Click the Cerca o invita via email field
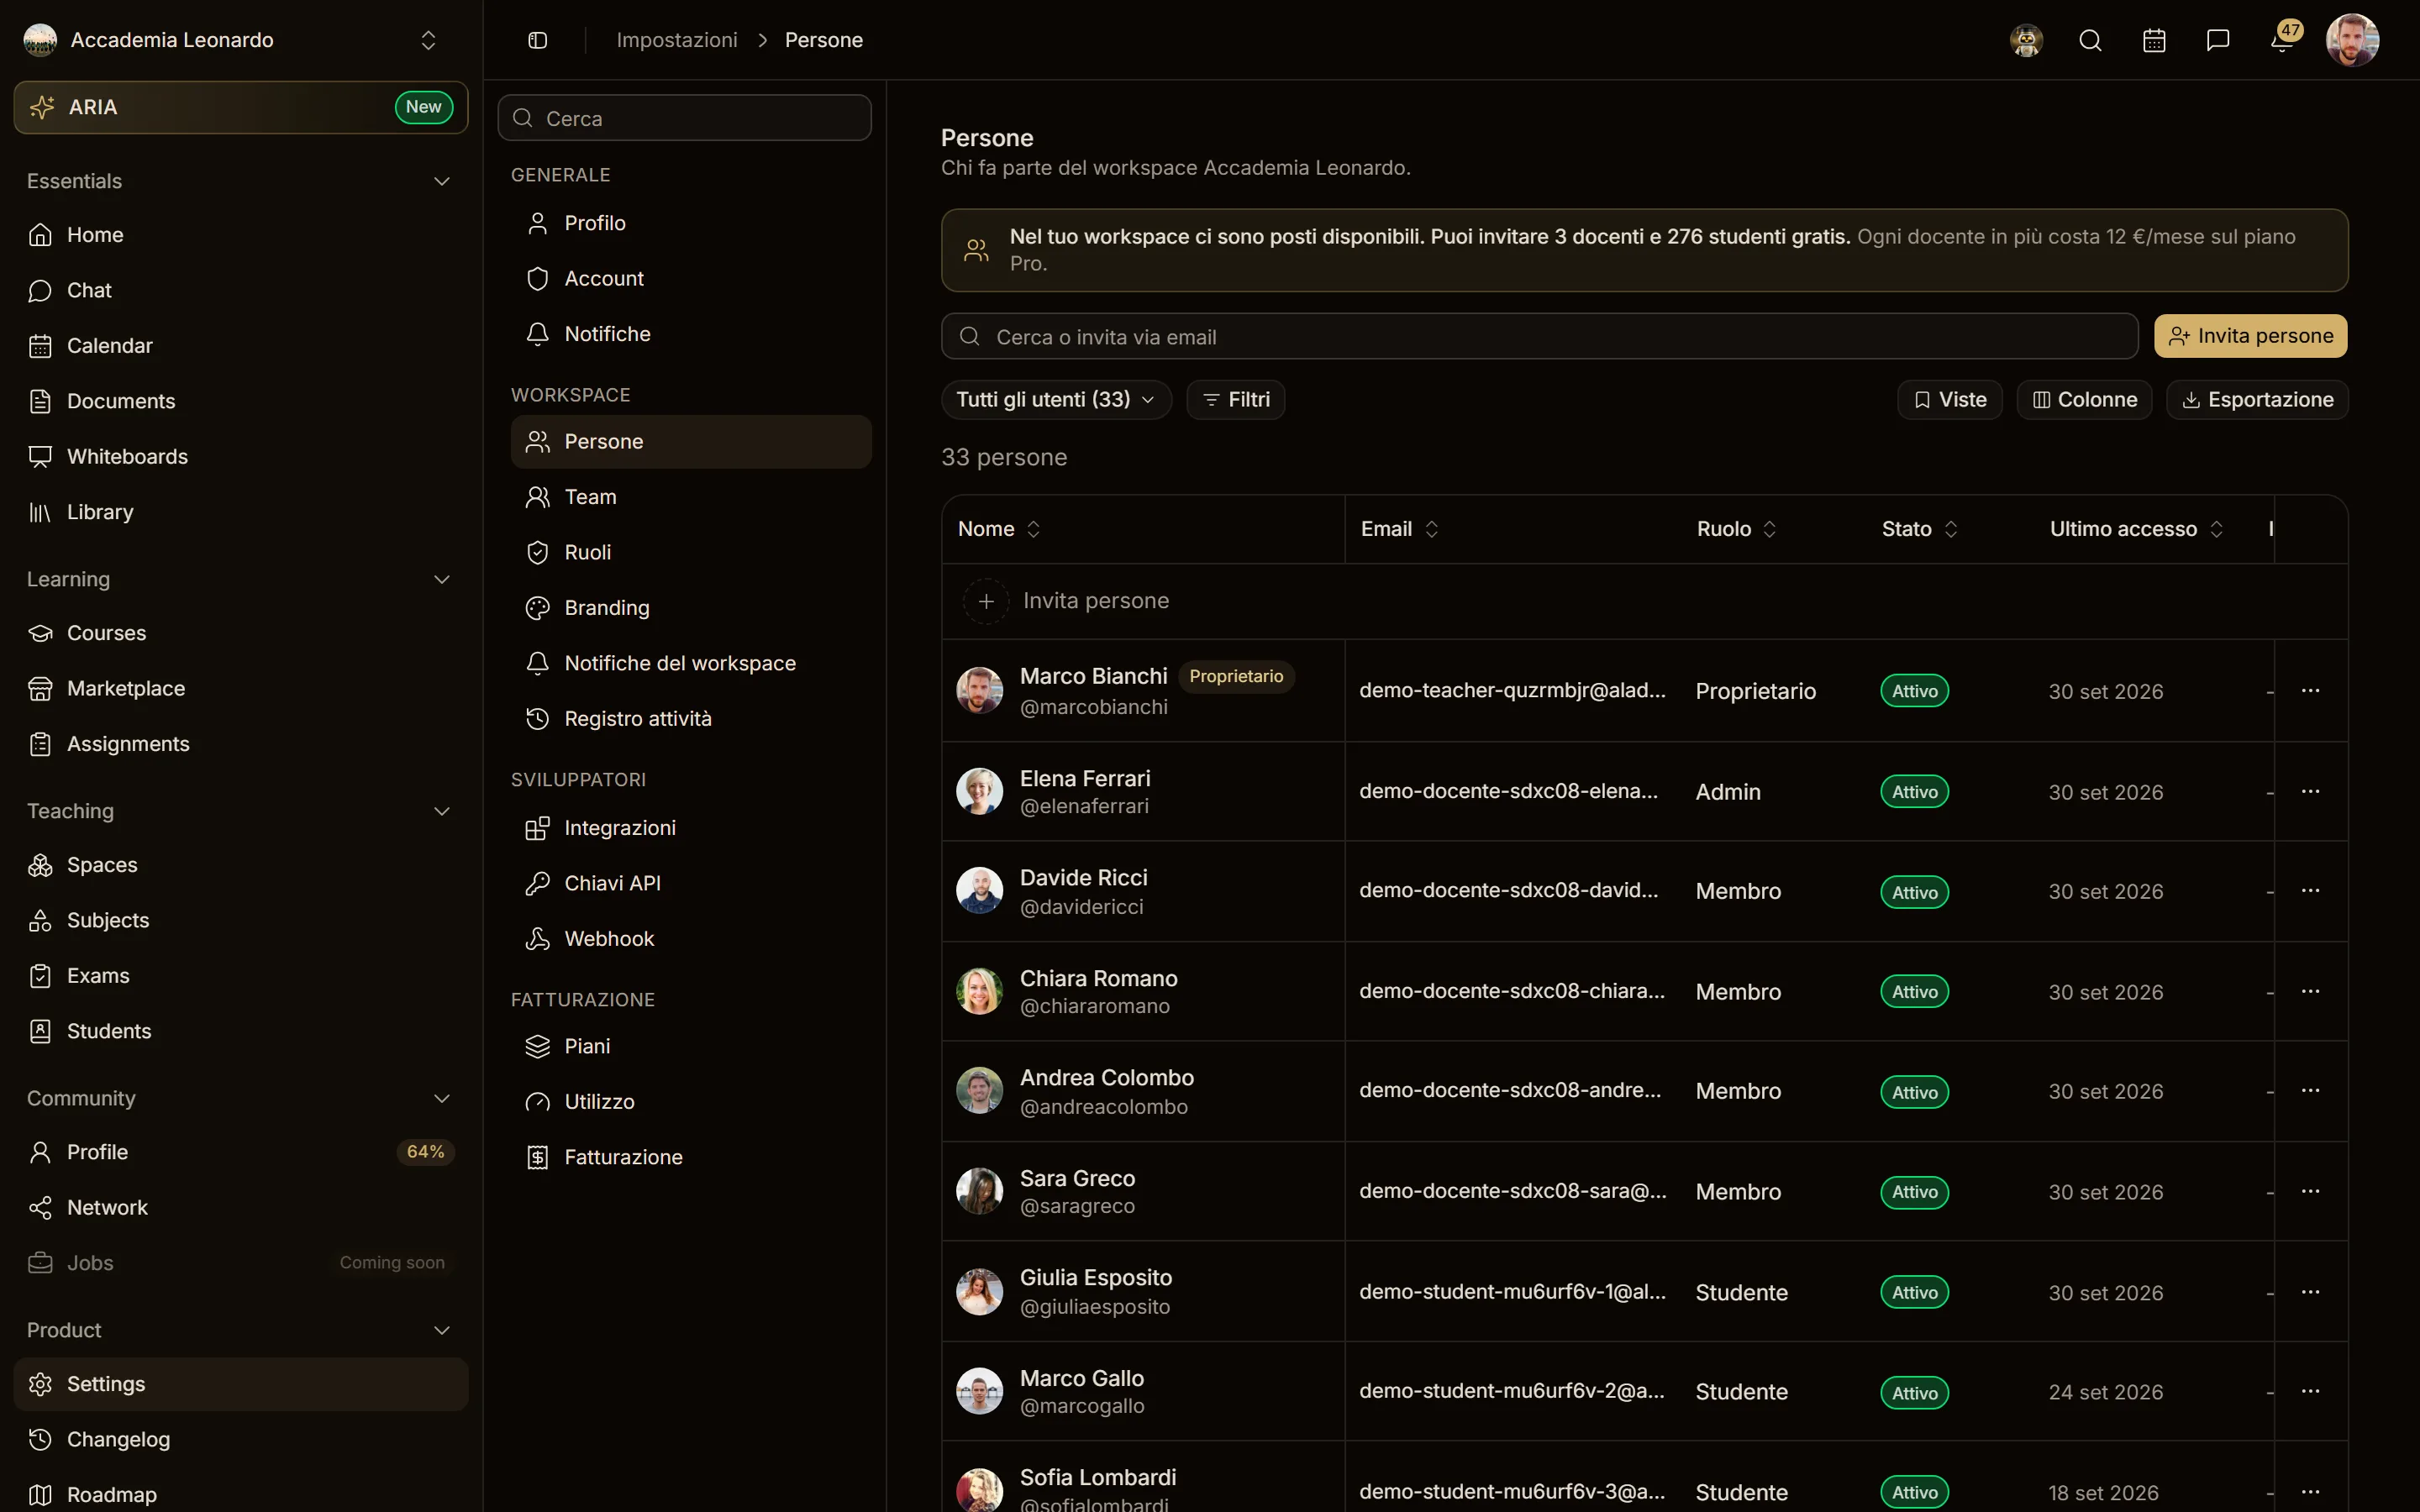Image resolution: width=2420 pixels, height=1512 pixels. click(1539, 337)
